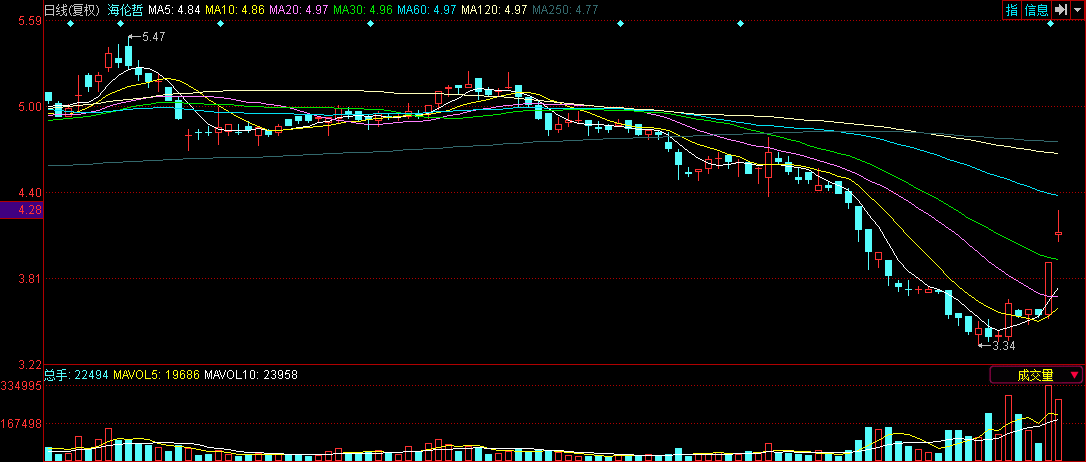Click the MAVOL10: 23958 label
Viewport: 1086px width, 462px height.
click(251, 375)
